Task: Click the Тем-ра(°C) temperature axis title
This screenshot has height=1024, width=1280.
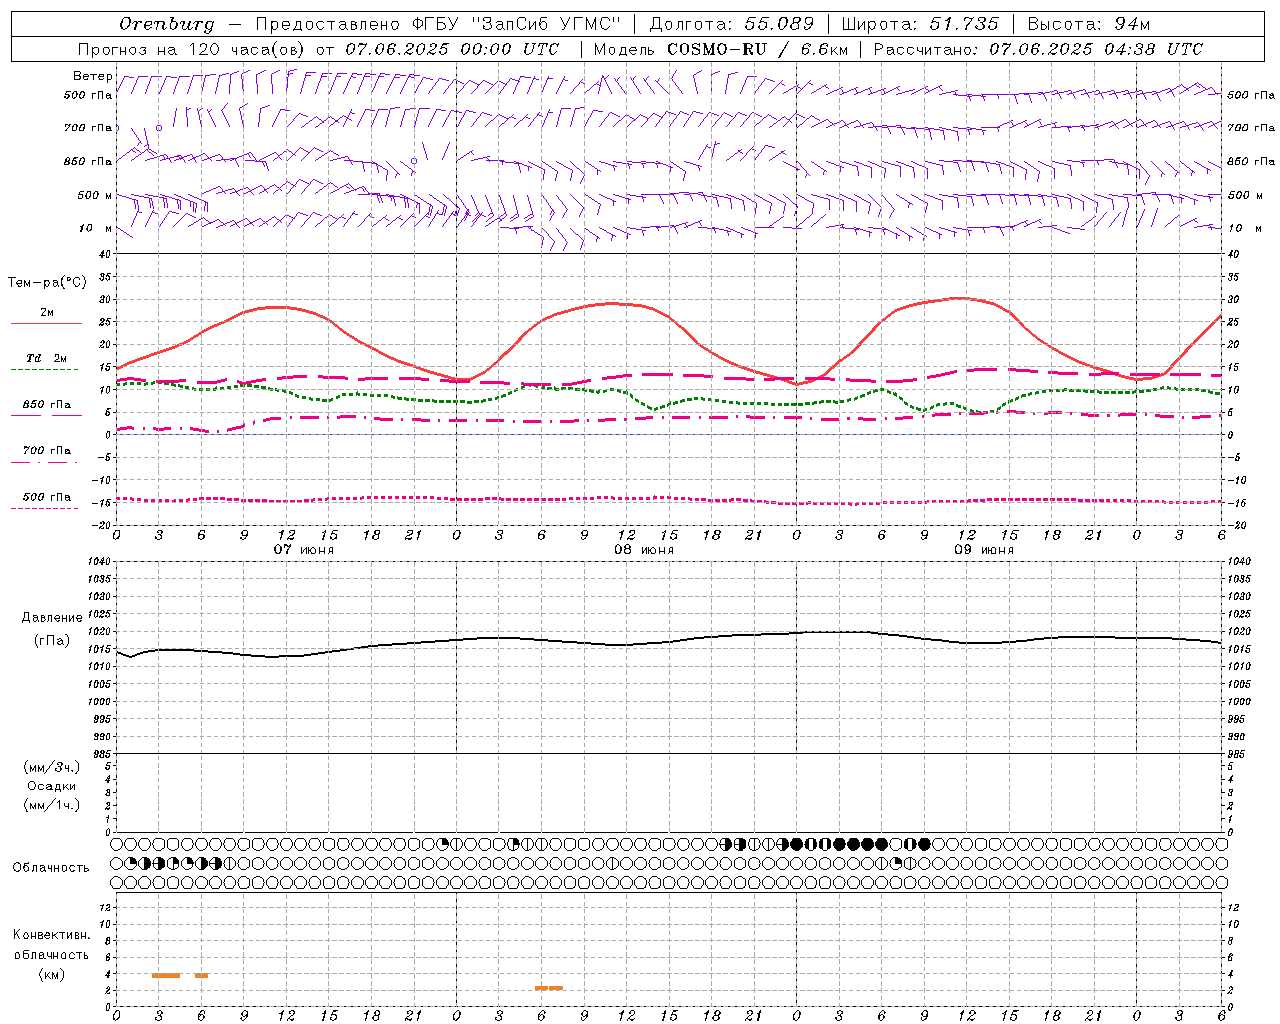Action: coord(47,283)
